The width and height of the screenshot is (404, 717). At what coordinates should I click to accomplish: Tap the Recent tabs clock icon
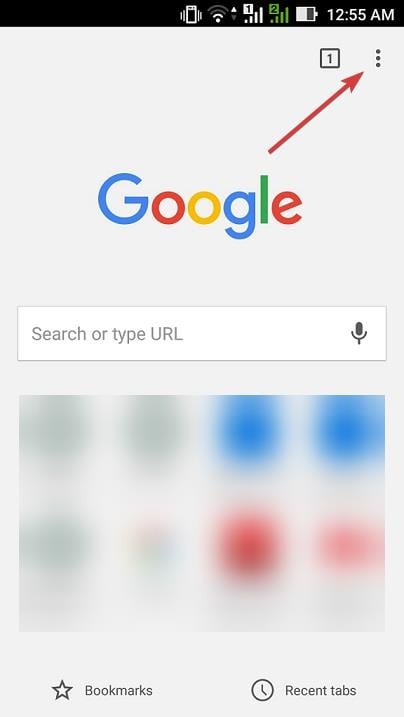click(x=262, y=690)
